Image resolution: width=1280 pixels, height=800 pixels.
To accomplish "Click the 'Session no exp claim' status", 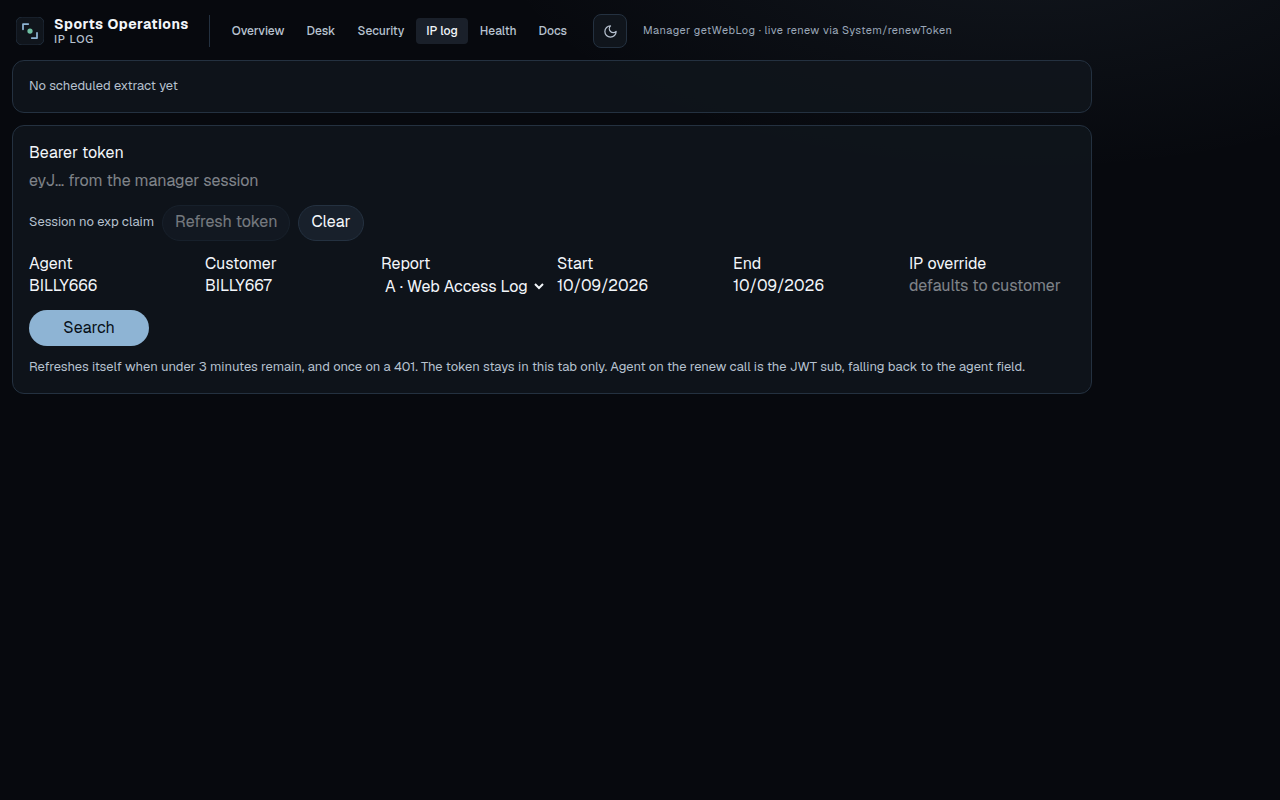I will (91, 222).
